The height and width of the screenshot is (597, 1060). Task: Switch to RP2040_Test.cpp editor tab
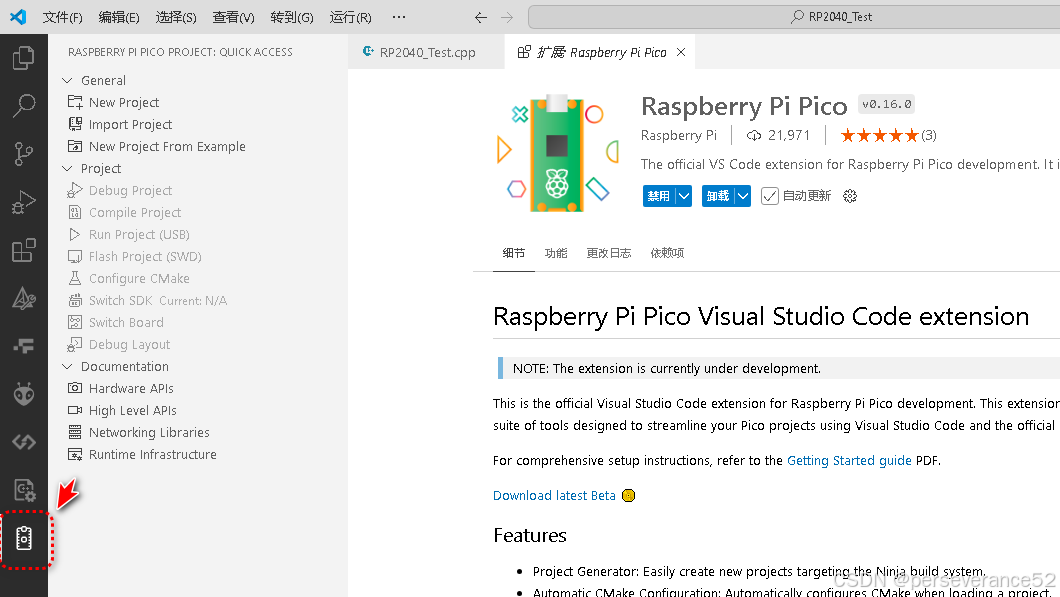426,52
